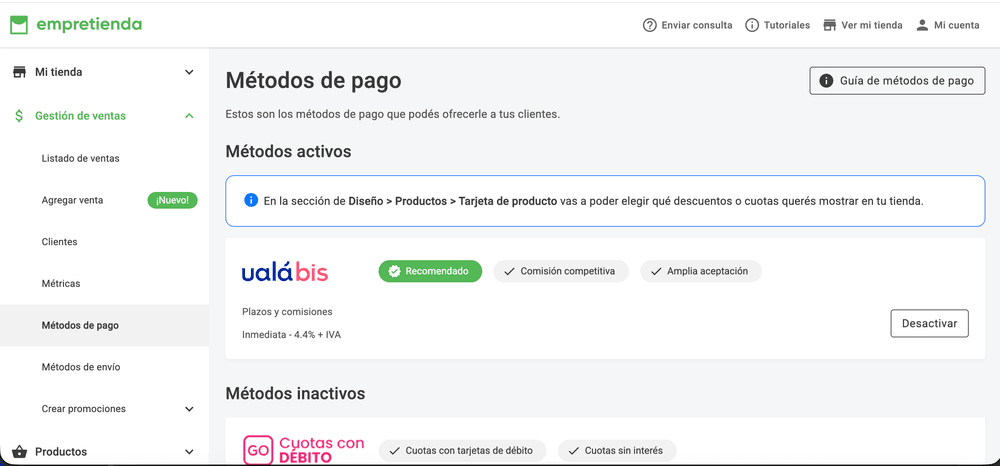Screen dimensions: 1000x466
Task: Click the ualá bis logo
Action: (285, 272)
